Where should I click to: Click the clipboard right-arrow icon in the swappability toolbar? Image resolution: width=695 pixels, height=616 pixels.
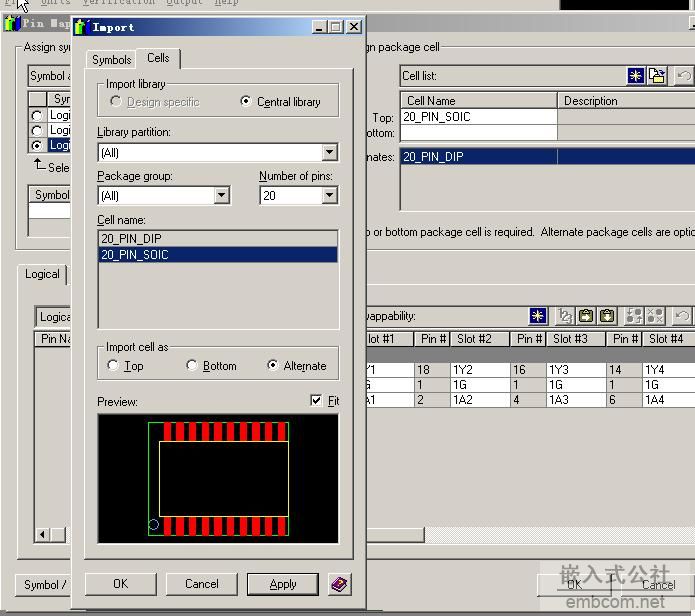tap(586, 316)
